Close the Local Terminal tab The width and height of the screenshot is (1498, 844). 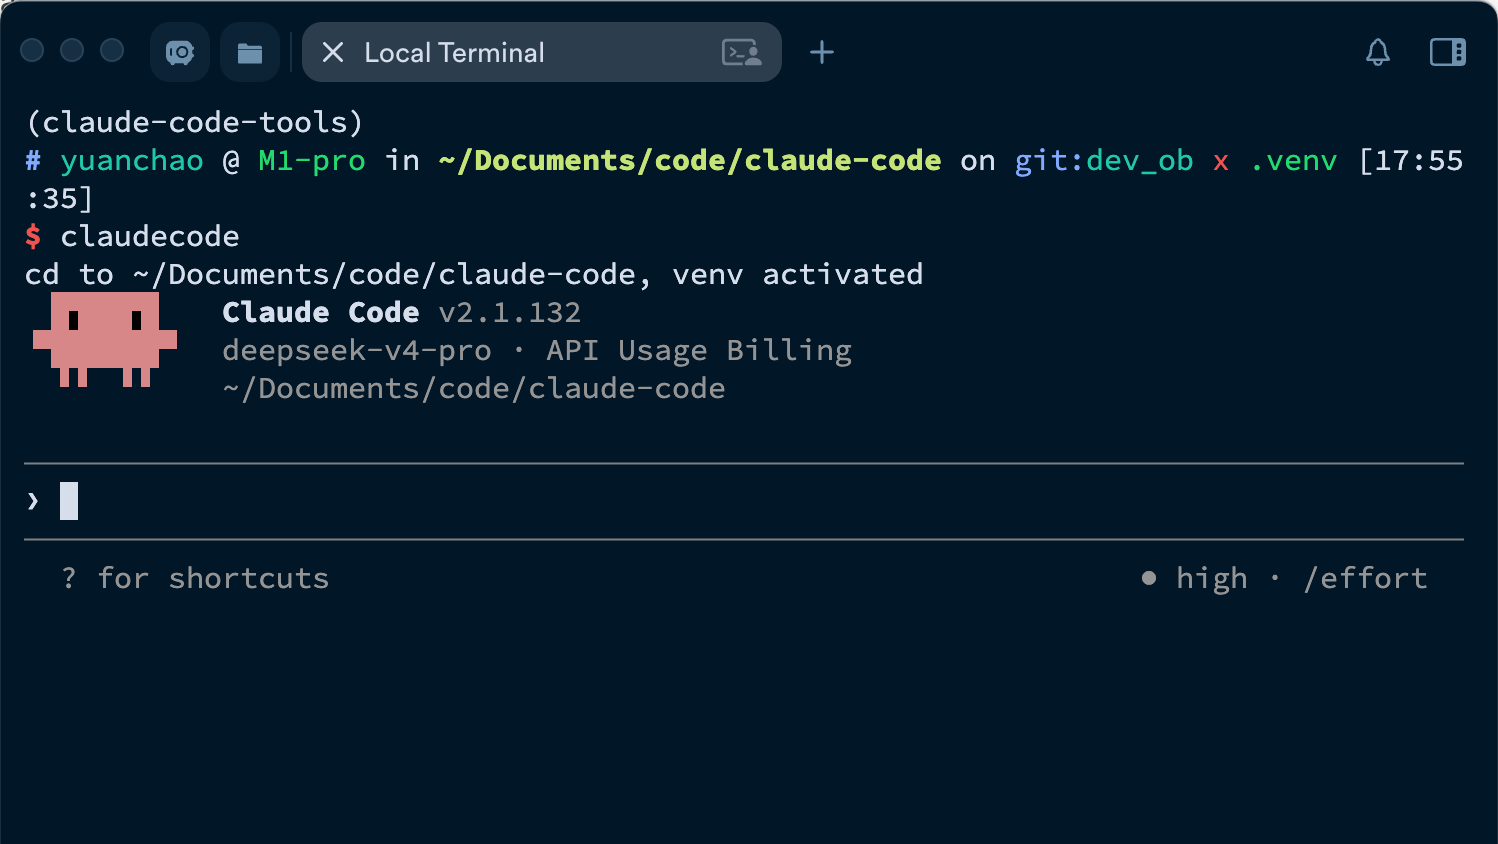(333, 52)
